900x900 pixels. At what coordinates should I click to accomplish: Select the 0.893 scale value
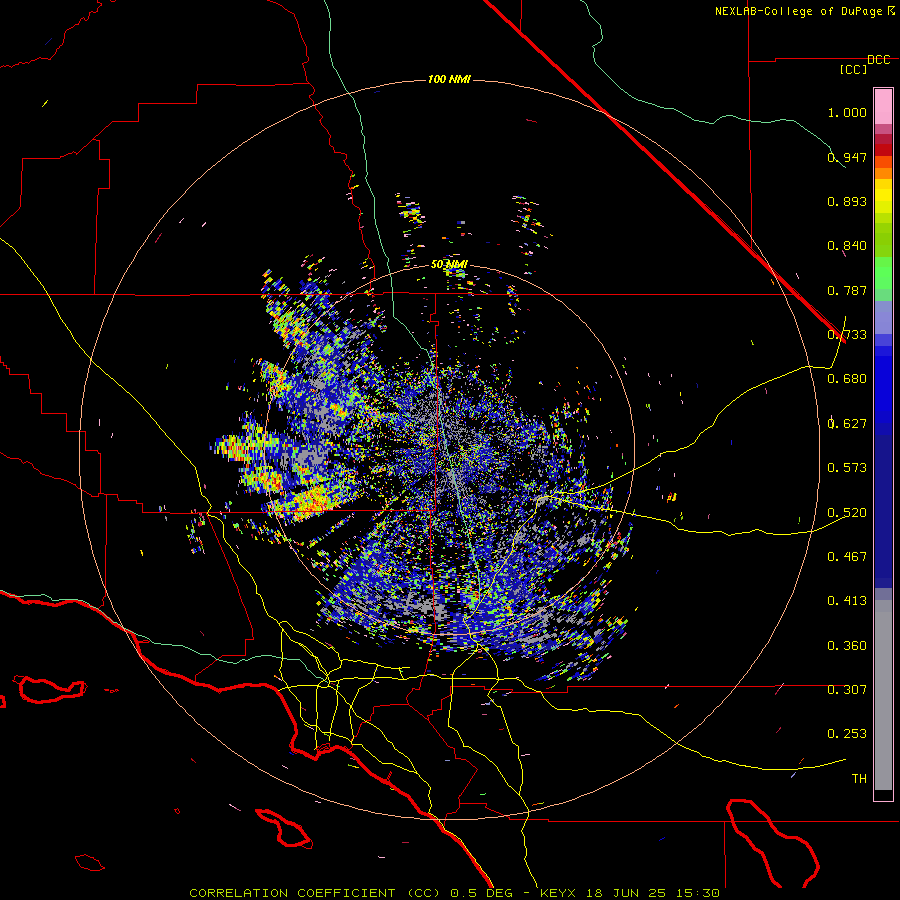pos(847,201)
